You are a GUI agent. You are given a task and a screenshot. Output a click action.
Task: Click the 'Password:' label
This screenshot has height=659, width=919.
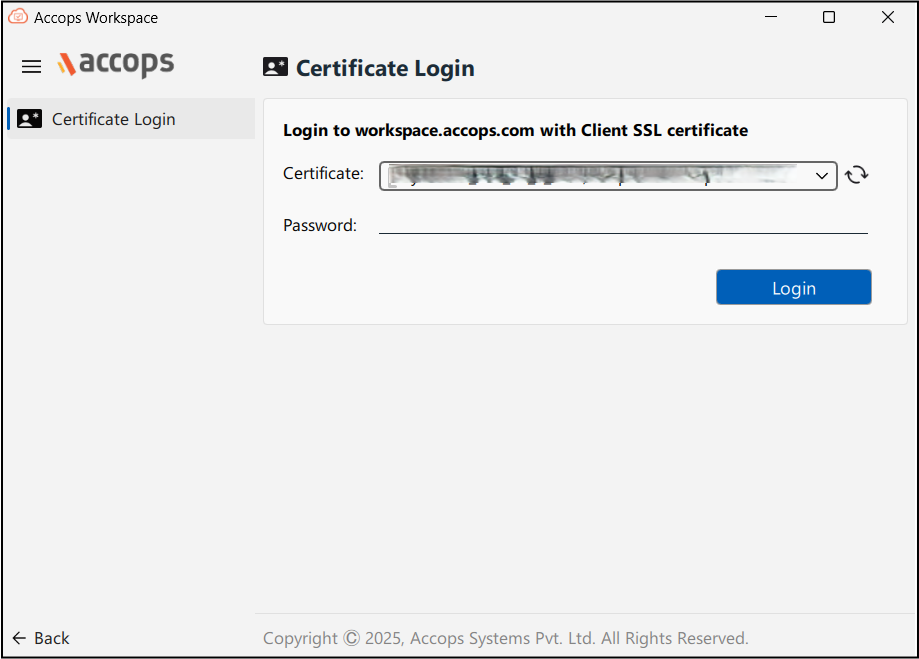pos(320,225)
